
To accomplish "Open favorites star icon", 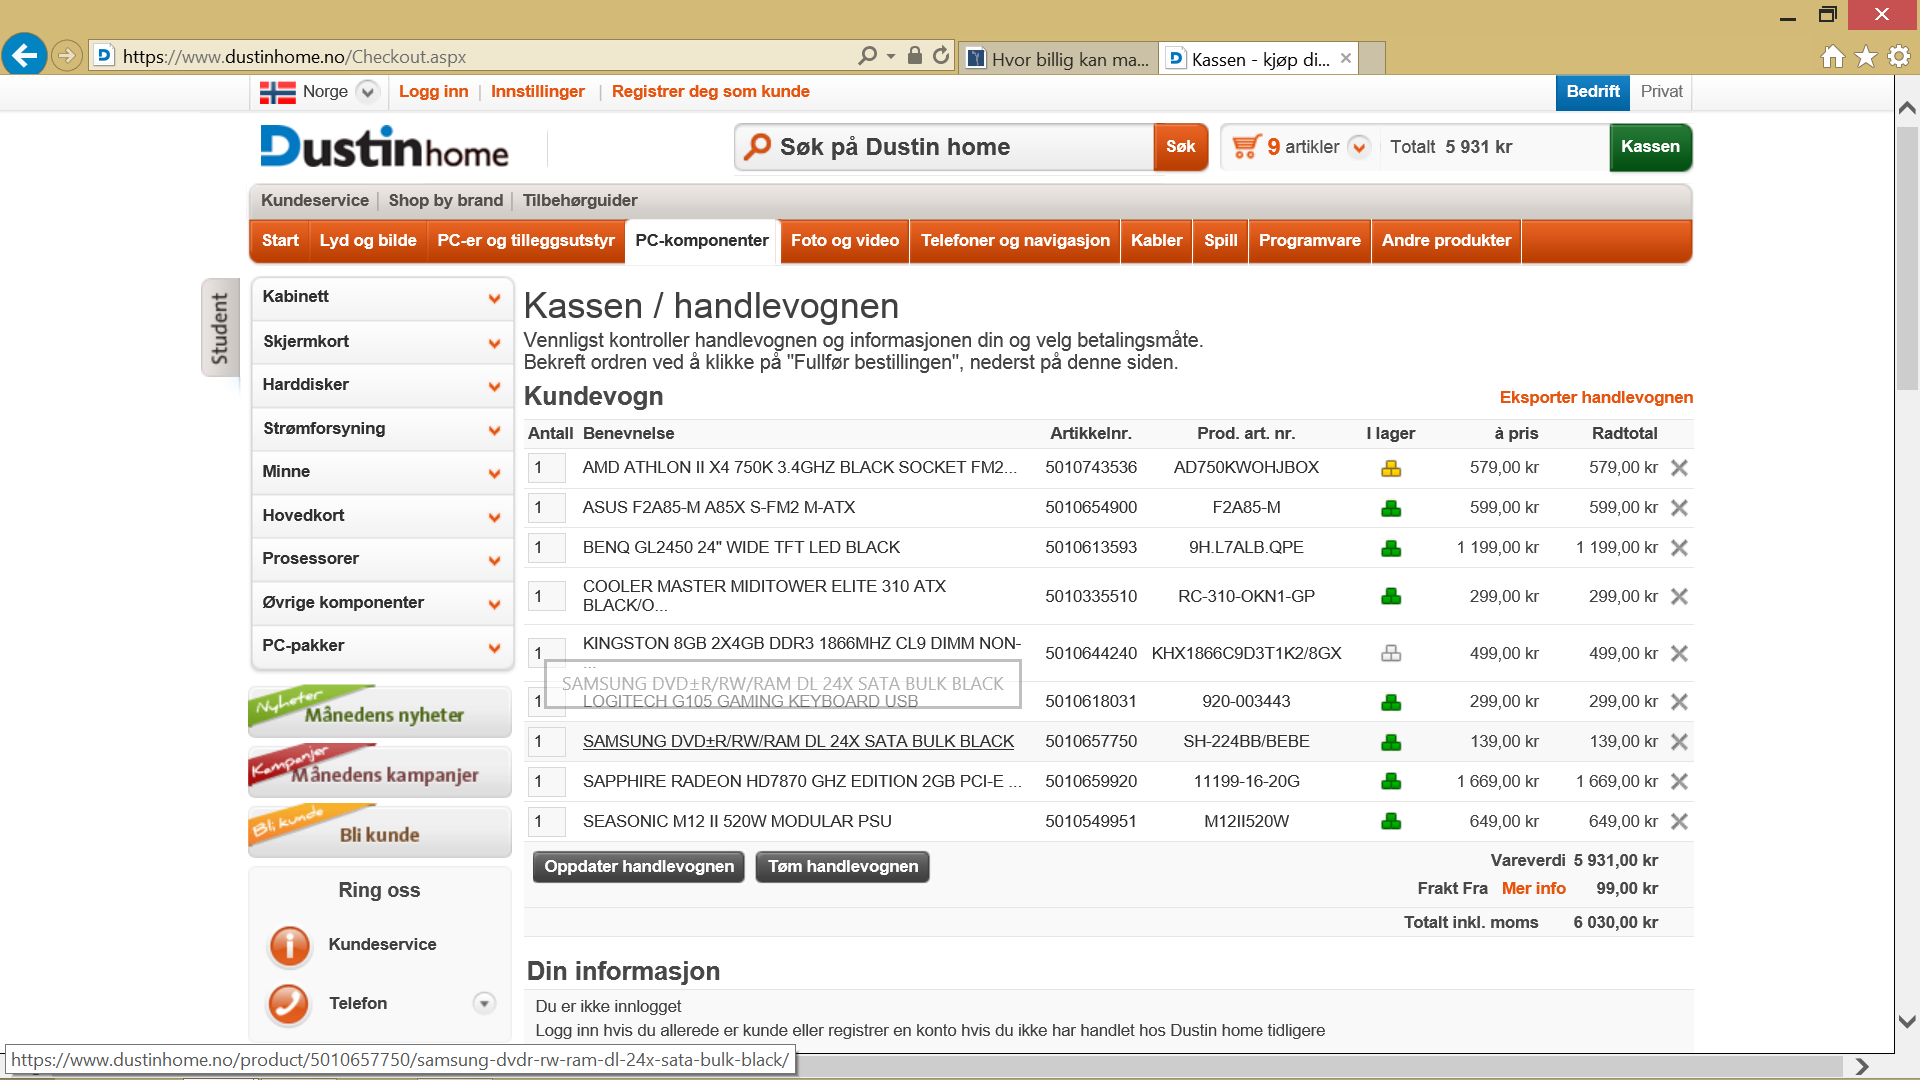I will (x=1866, y=57).
